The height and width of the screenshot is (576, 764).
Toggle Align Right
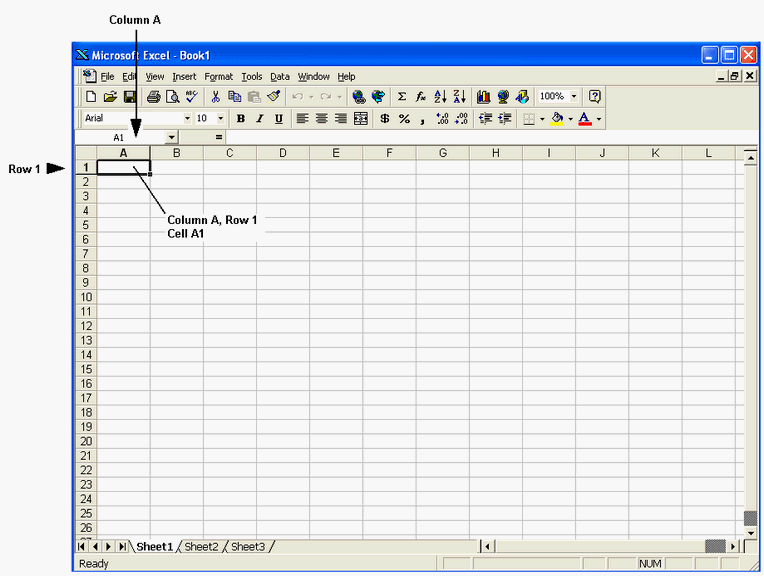[x=341, y=118]
